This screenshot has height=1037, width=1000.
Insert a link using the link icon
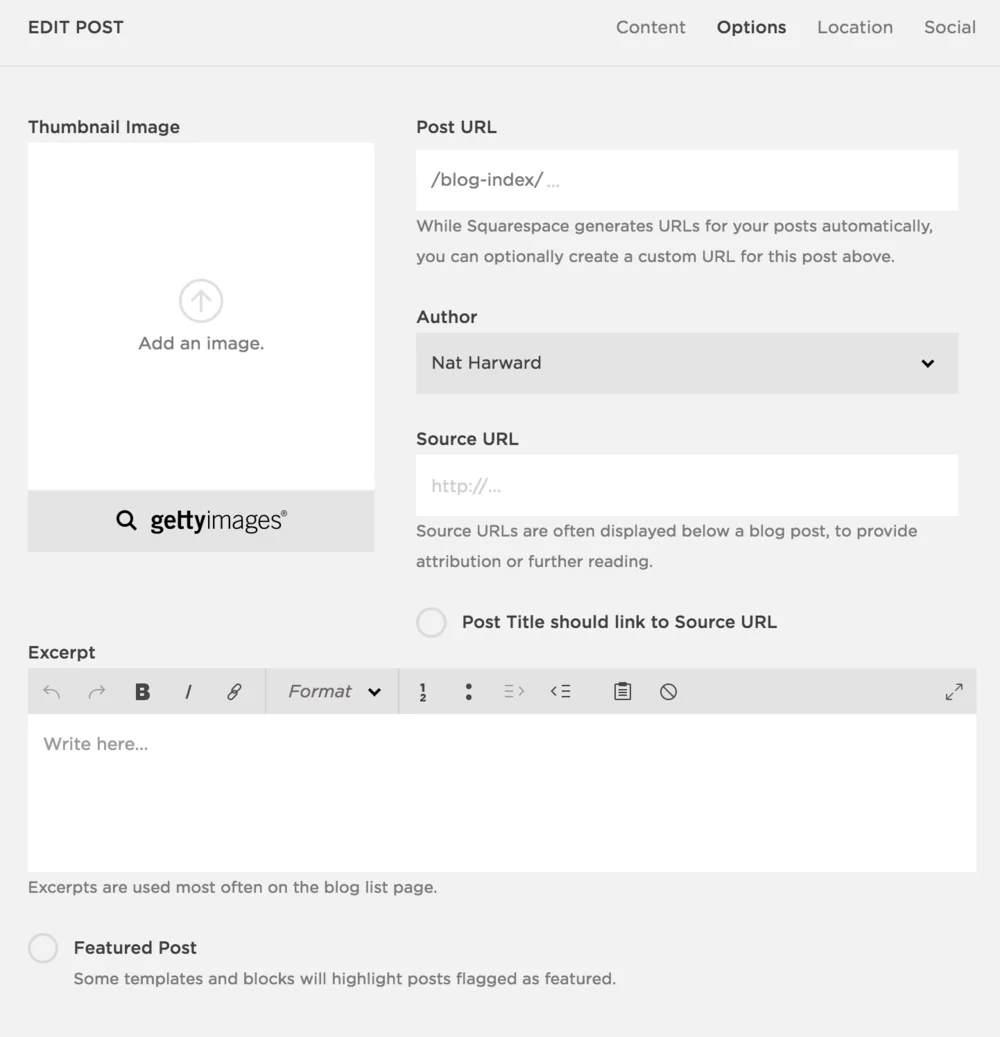234,691
